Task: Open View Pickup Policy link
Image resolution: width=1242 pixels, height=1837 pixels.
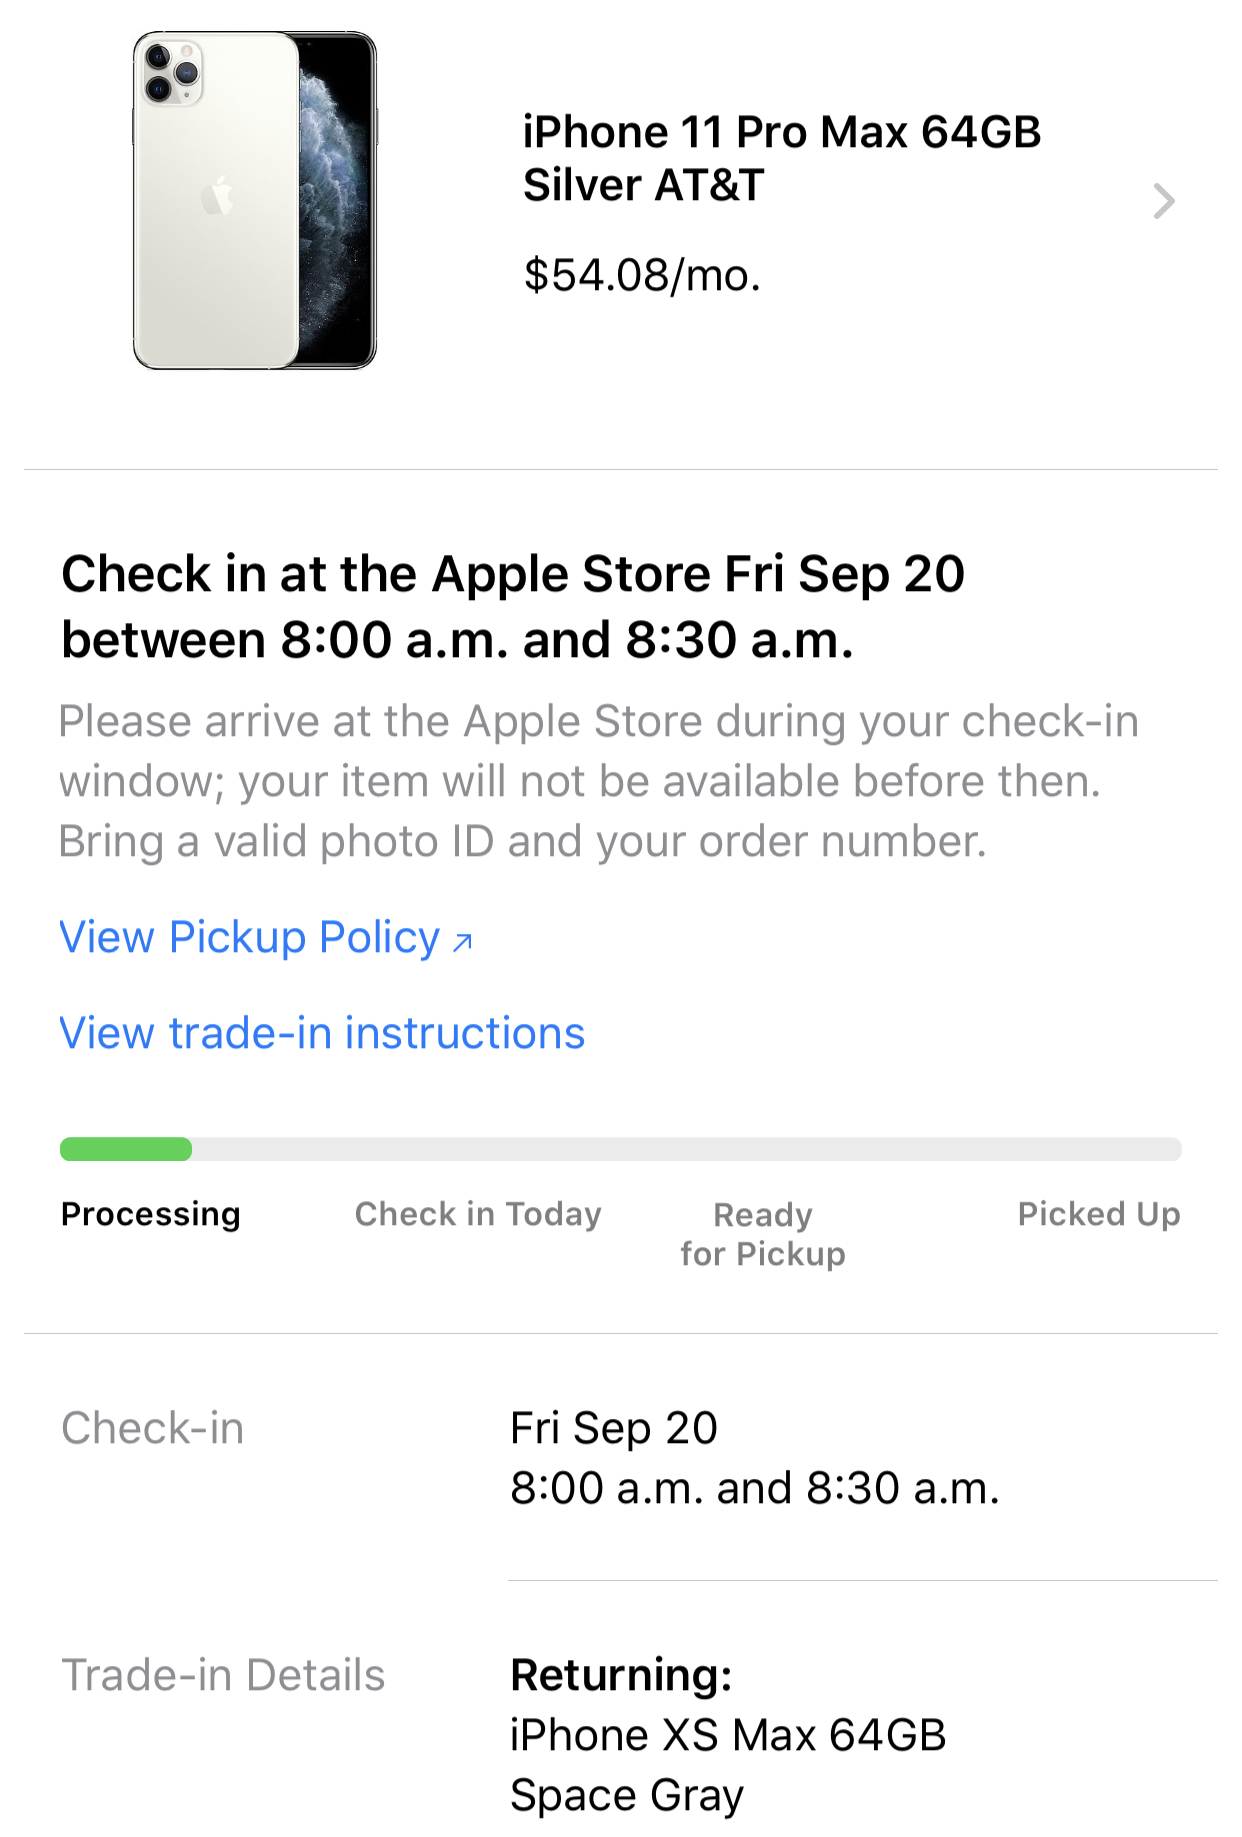Action: [x=250, y=938]
